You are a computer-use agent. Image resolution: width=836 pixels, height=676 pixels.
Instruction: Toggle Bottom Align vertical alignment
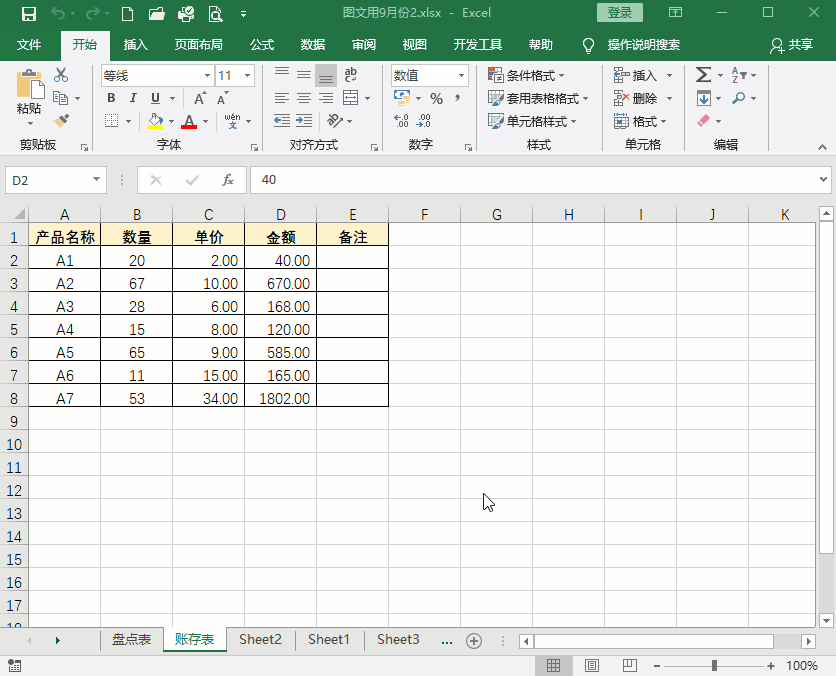click(326, 75)
